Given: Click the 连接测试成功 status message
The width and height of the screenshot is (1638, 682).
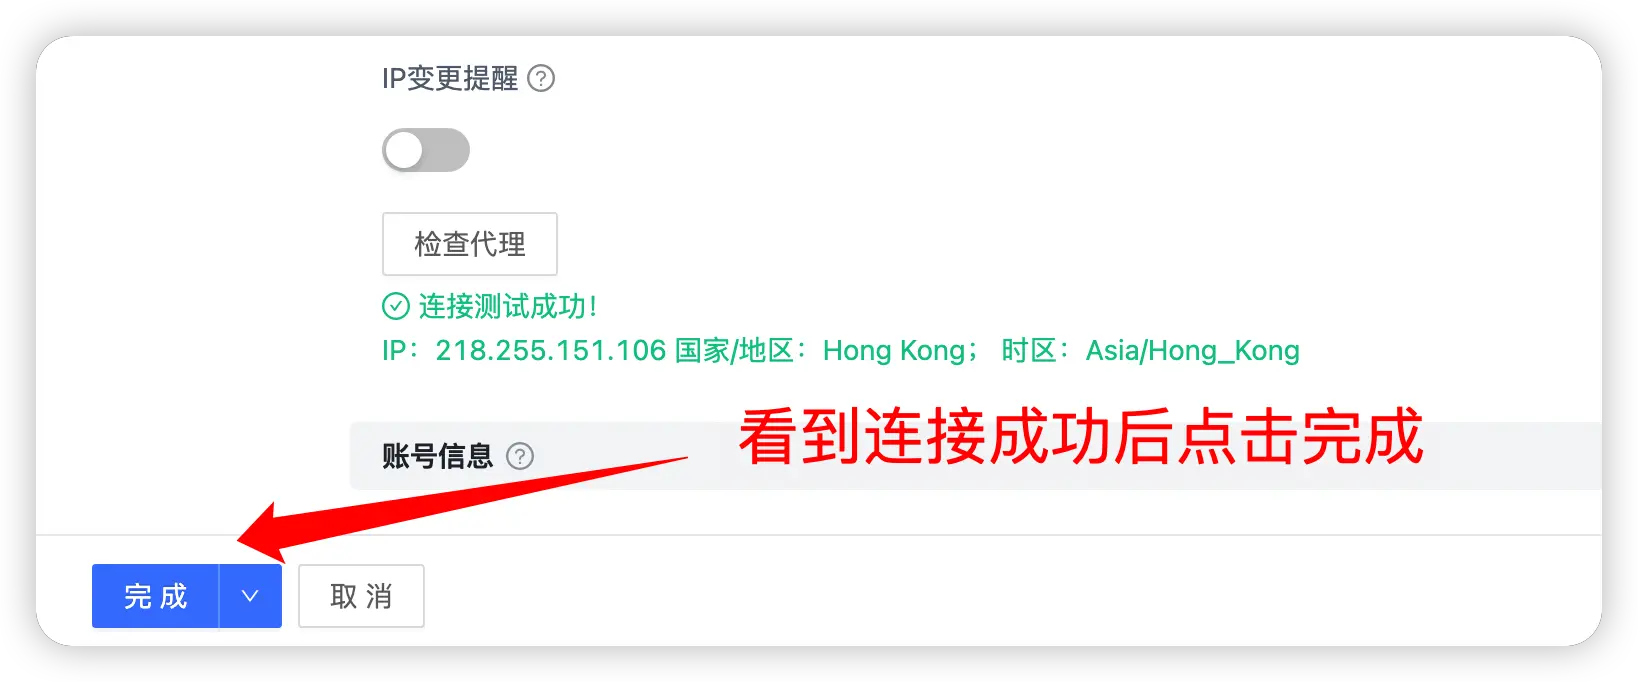Looking at the screenshot, I should click(x=507, y=306).
